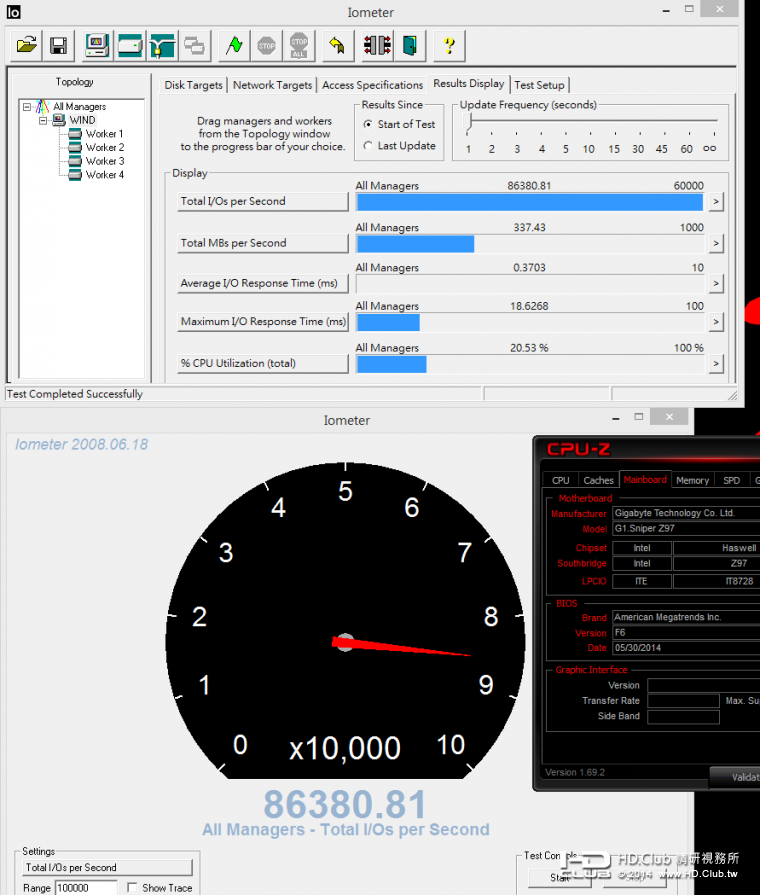Viewport: 760px width, 895px height.
Task: Click the Start new disk worker icon
Action: 130,45
